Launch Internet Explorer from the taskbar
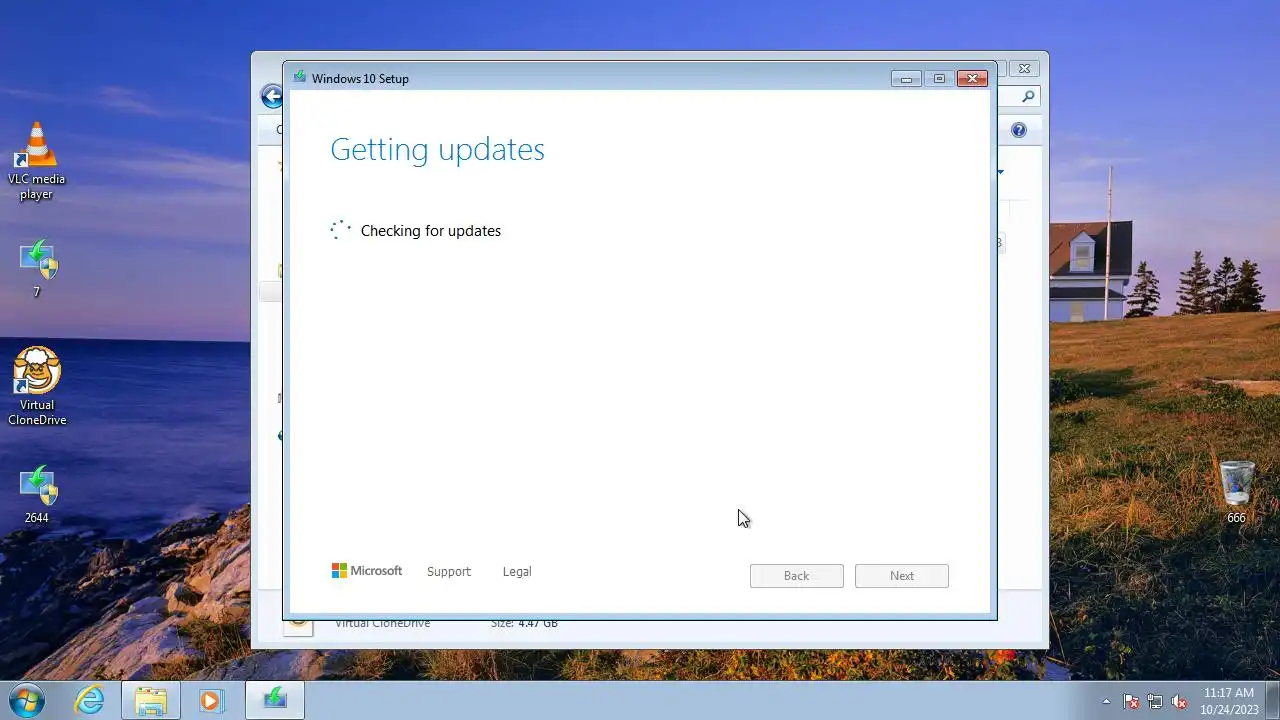The image size is (1280, 720). 90,700
